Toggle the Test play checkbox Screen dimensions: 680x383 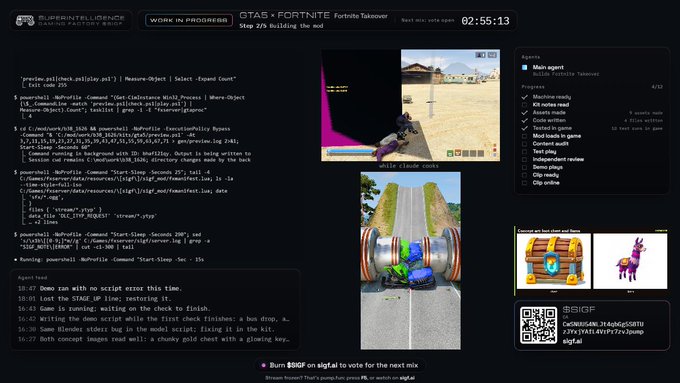click(524, 152)
